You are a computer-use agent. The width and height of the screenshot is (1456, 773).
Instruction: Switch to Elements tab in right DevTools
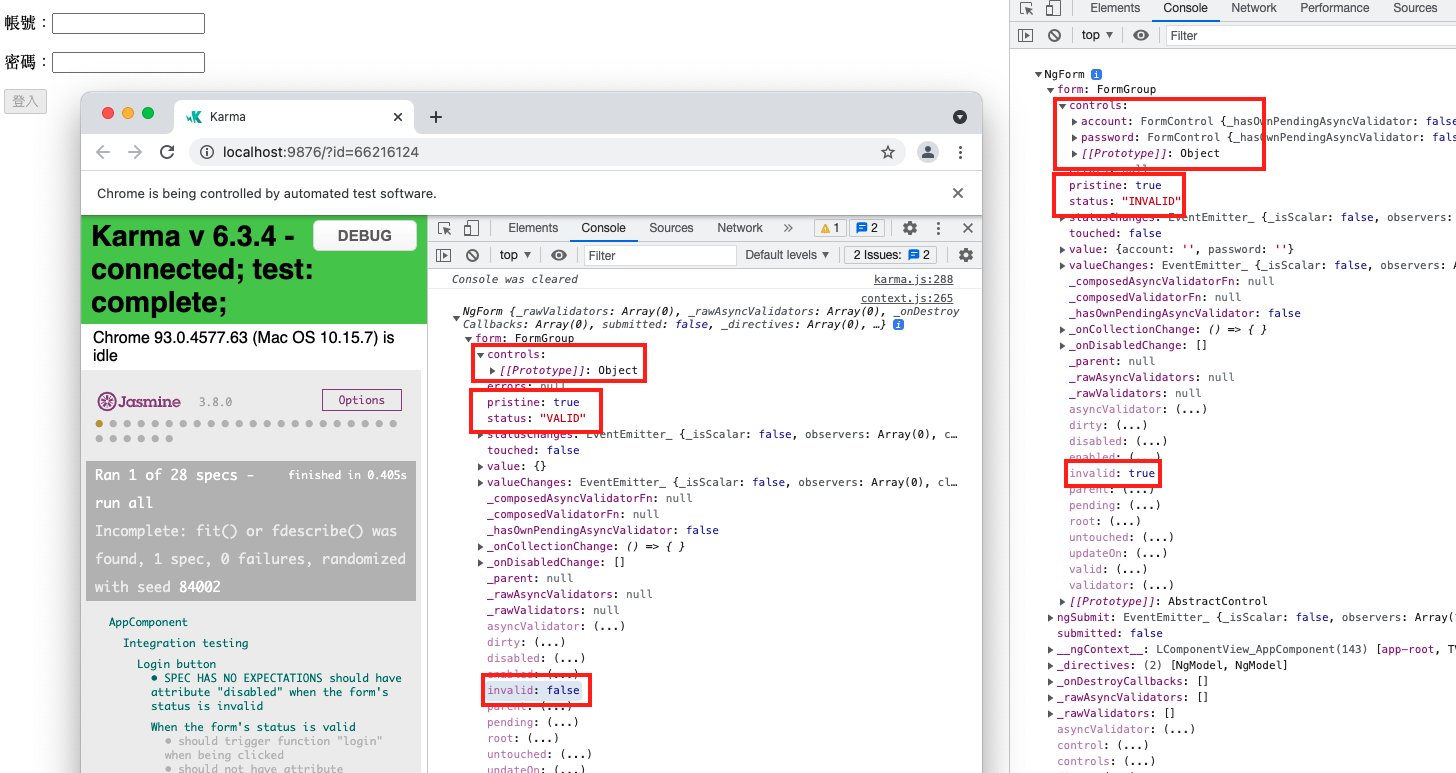pyautogui.click(x=1115, y=8)
